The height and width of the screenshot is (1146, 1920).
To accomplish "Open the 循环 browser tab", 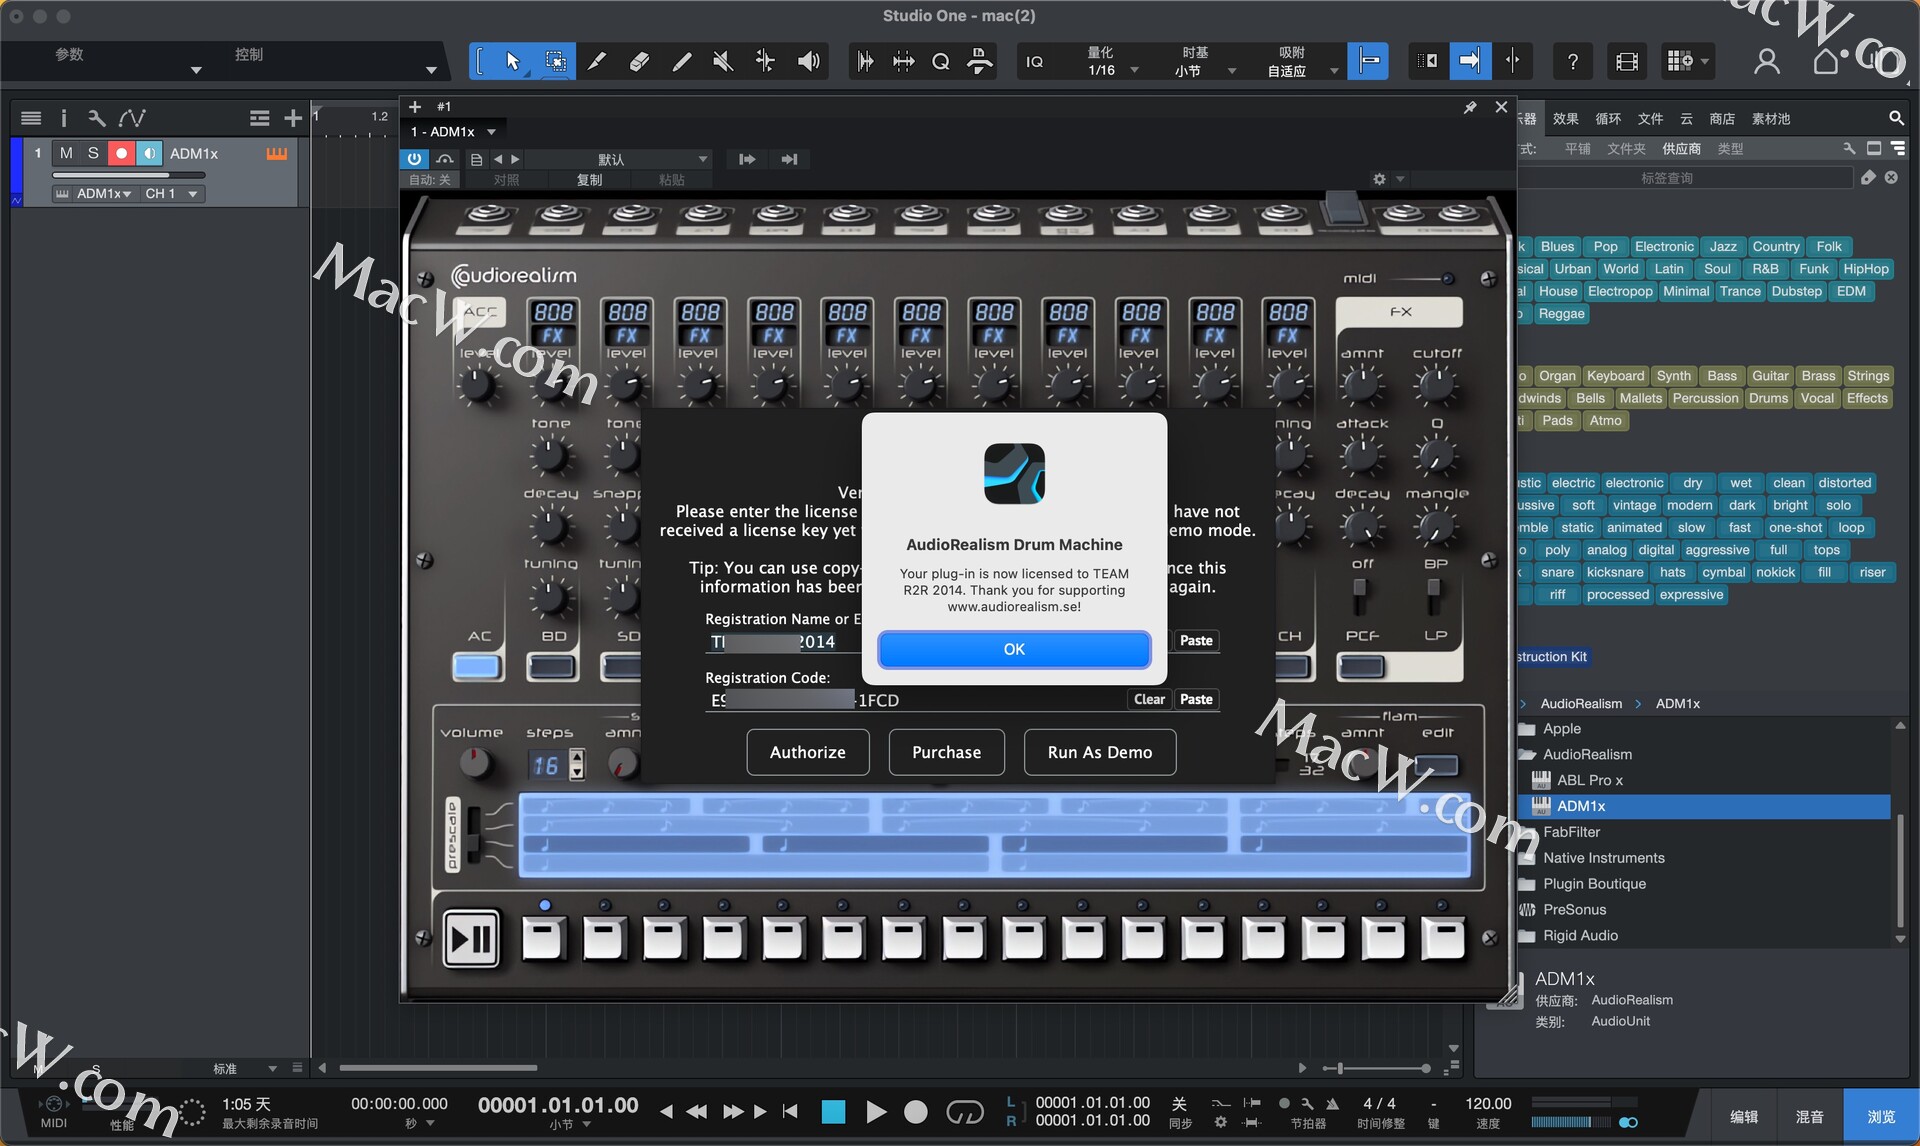I will (1608, 119).
